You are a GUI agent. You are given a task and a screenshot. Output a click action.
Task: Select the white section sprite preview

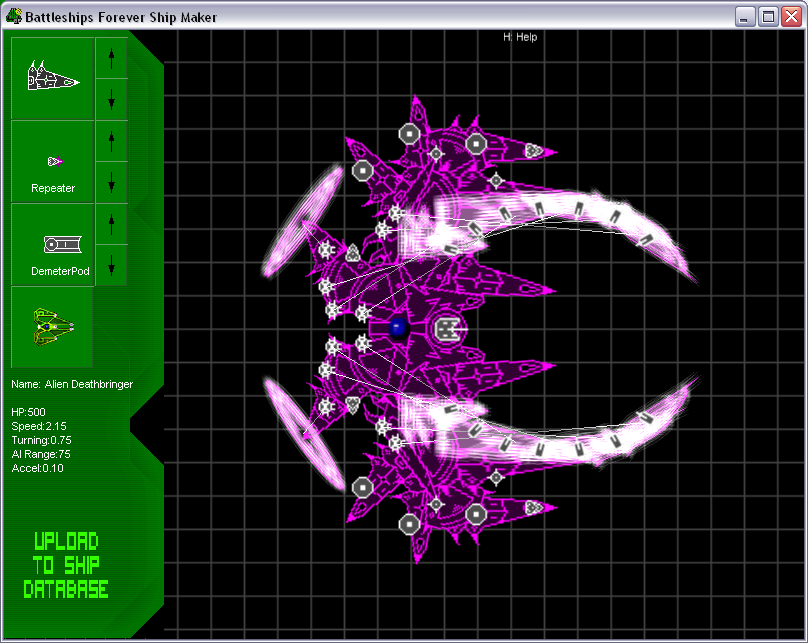53,78
